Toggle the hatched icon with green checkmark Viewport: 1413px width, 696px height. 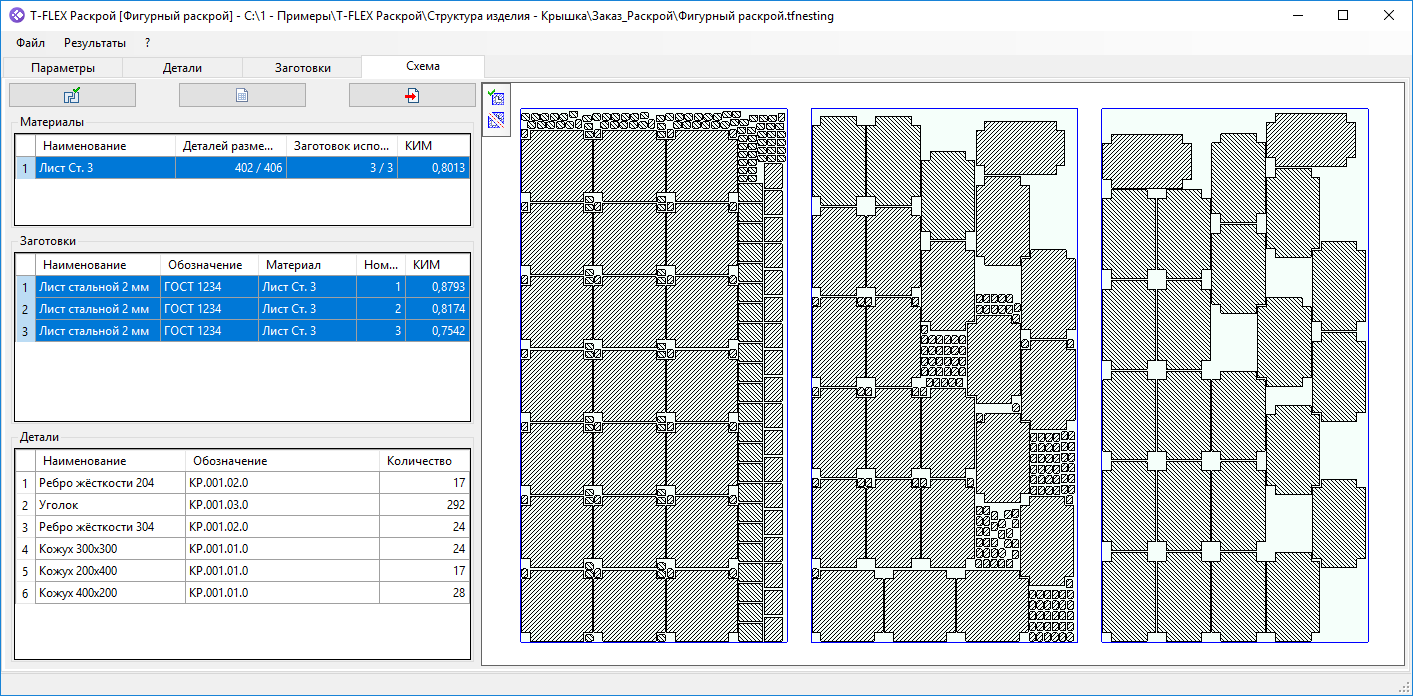click(x=496, y=98)
